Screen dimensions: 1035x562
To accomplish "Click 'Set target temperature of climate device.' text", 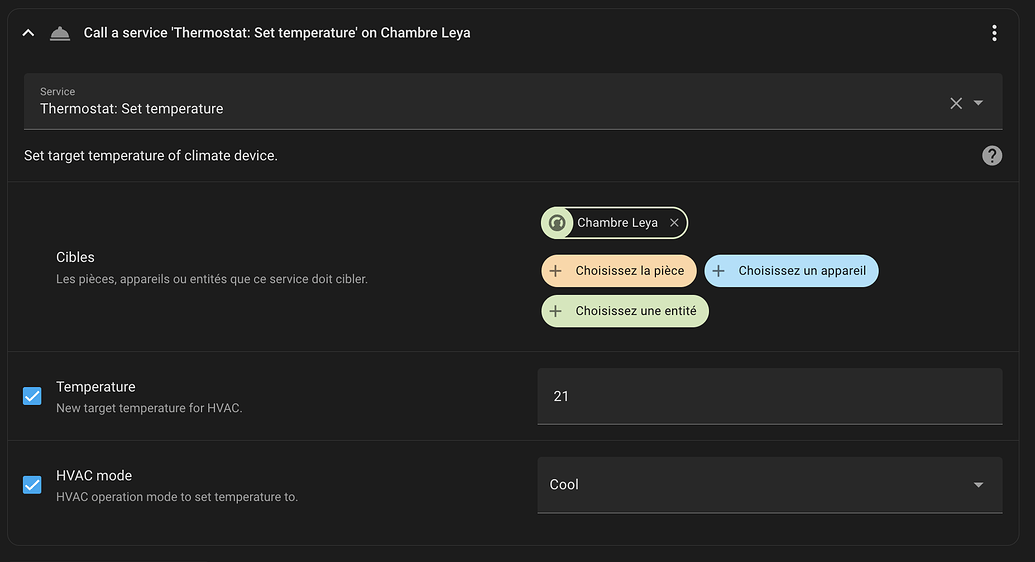I will (150, 156).
